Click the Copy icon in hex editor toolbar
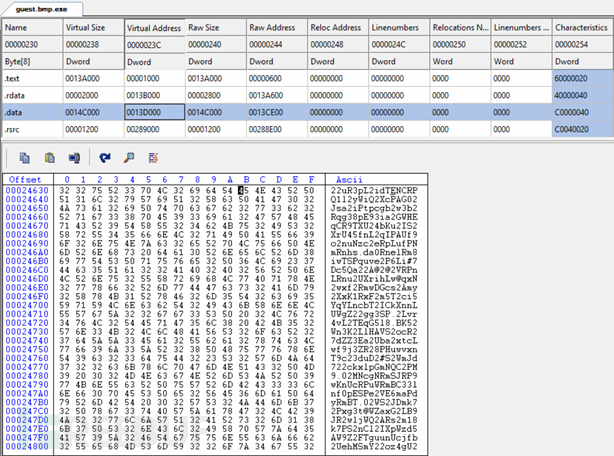Viewport: 614px width, 456px height. tap(24, 158)
